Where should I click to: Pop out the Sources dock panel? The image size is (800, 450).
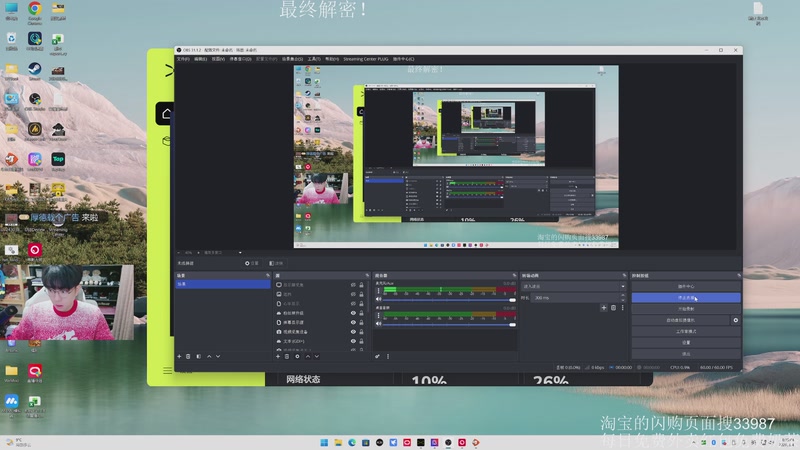click(367, 276)
